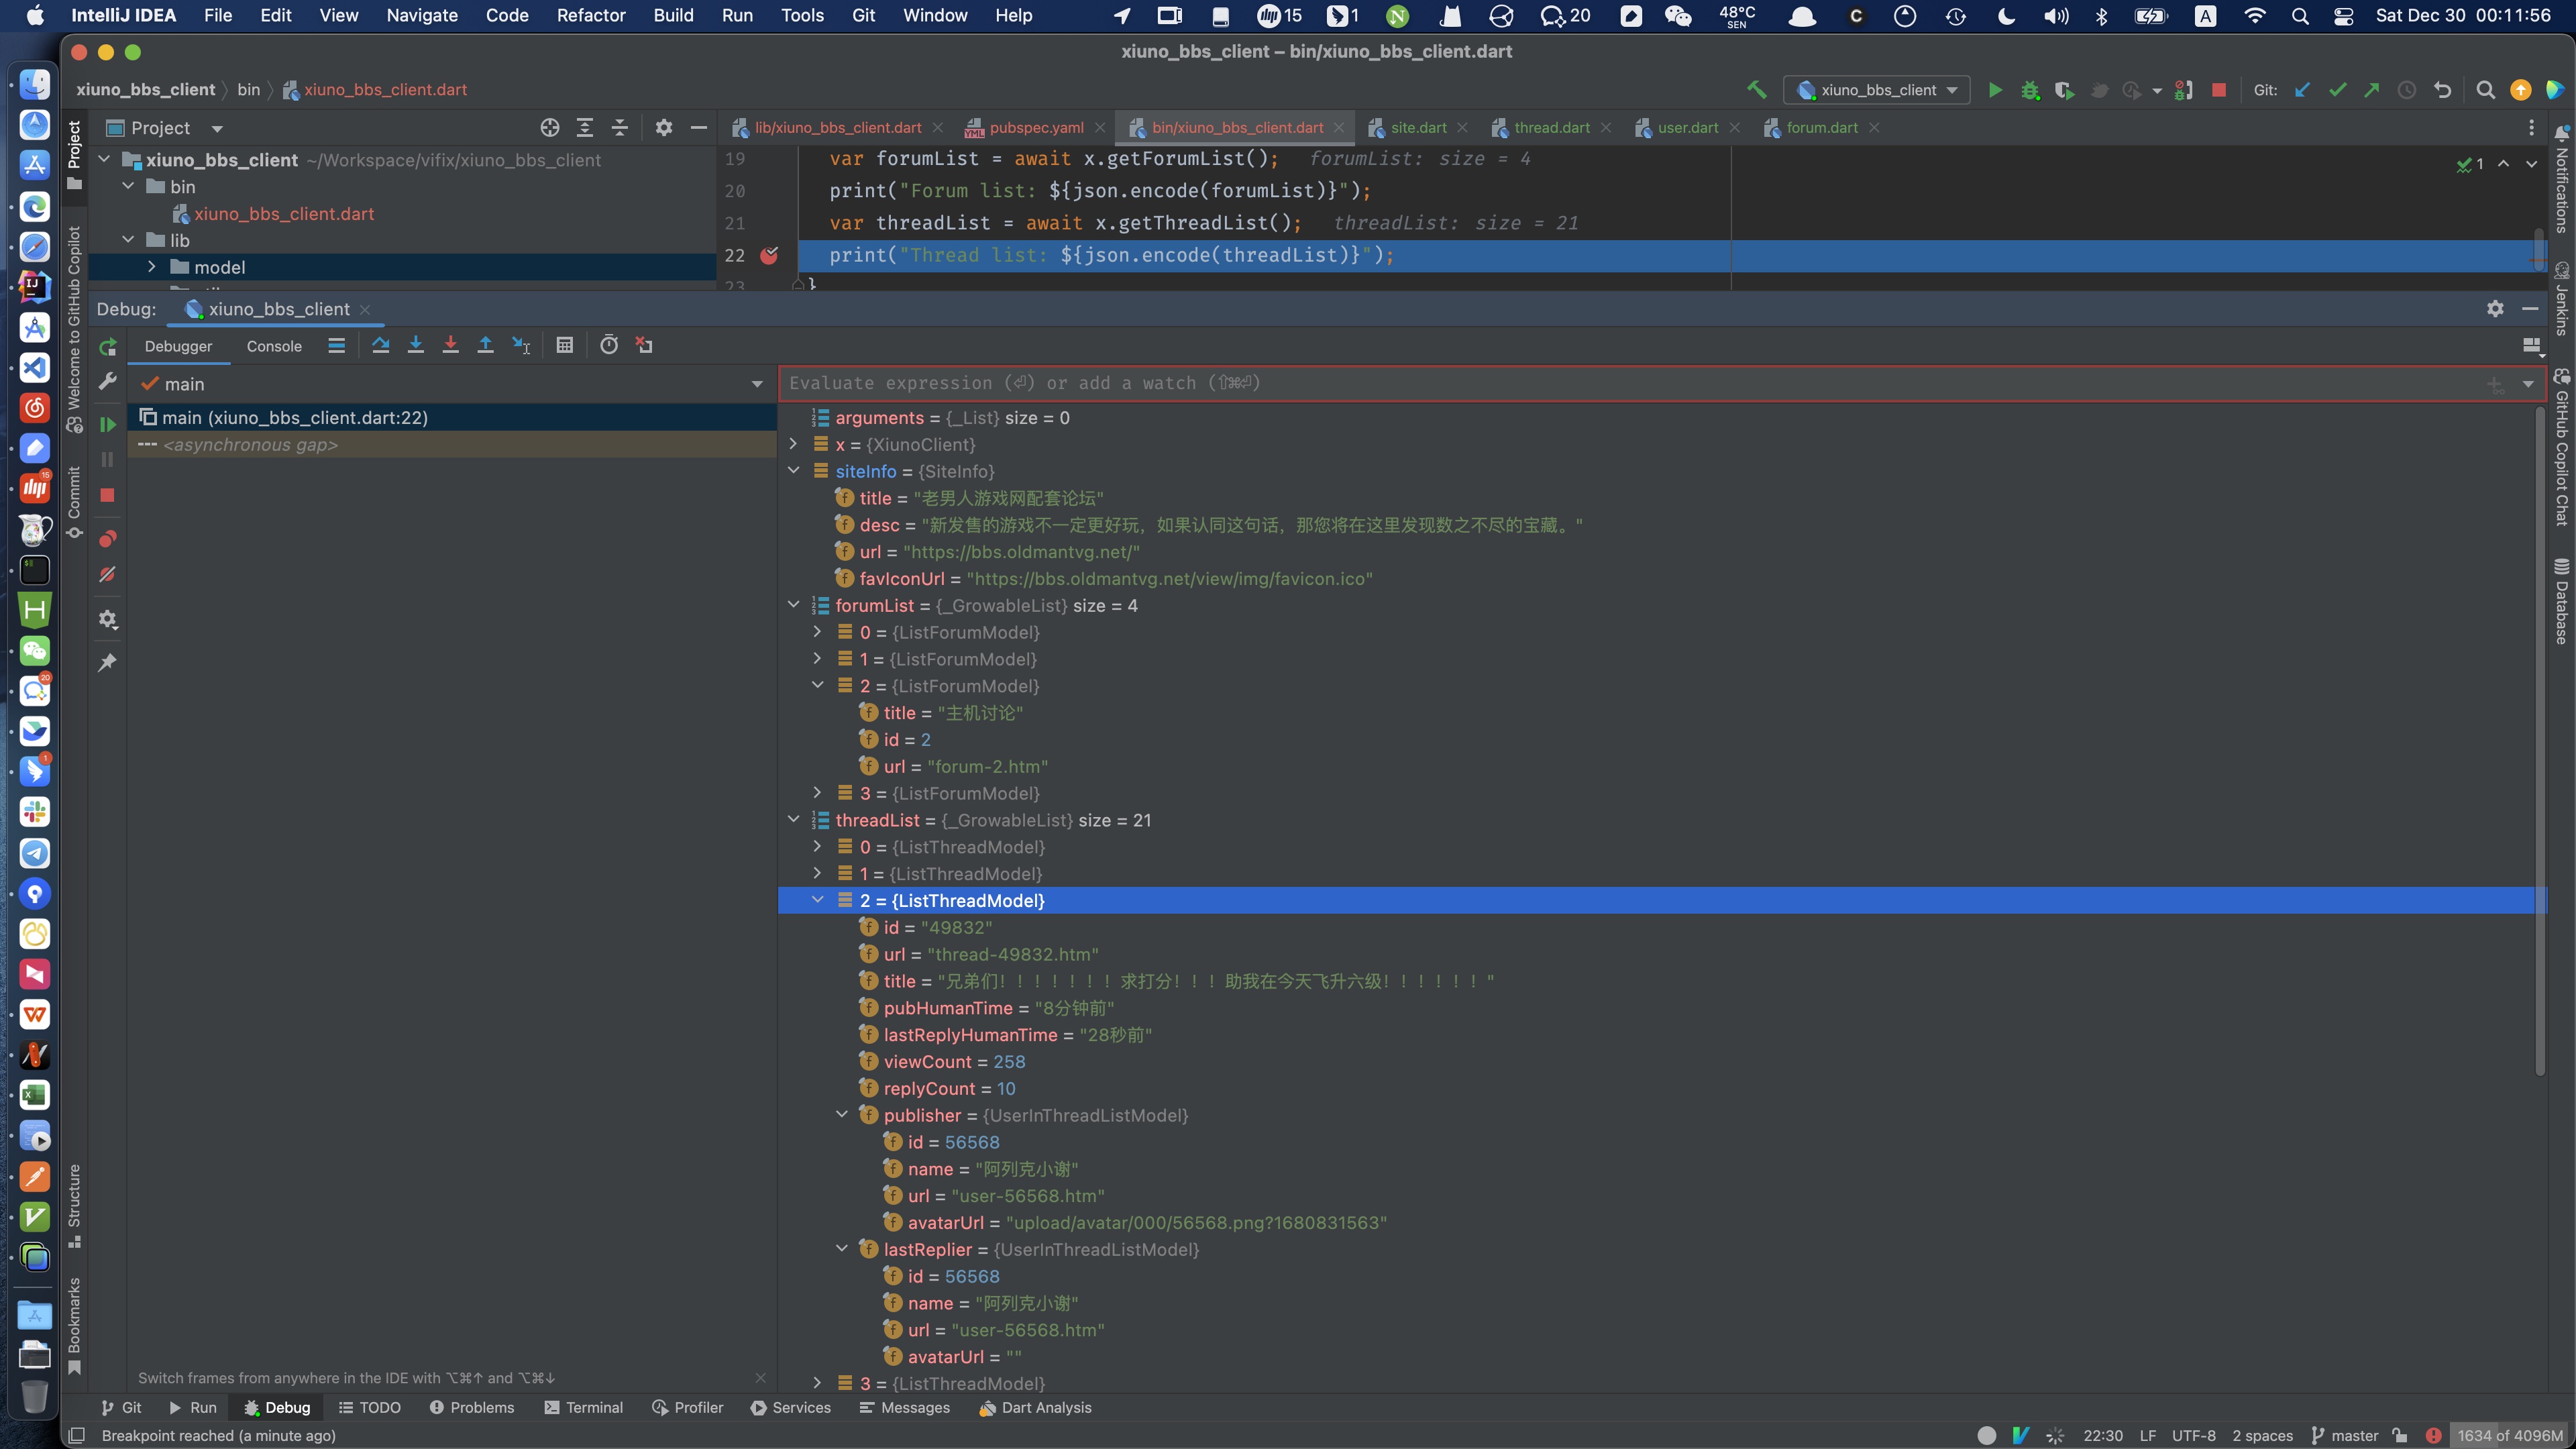
Task: Collapse the publisher UserInThreadListModel node
Action: tap(841, 1115)
